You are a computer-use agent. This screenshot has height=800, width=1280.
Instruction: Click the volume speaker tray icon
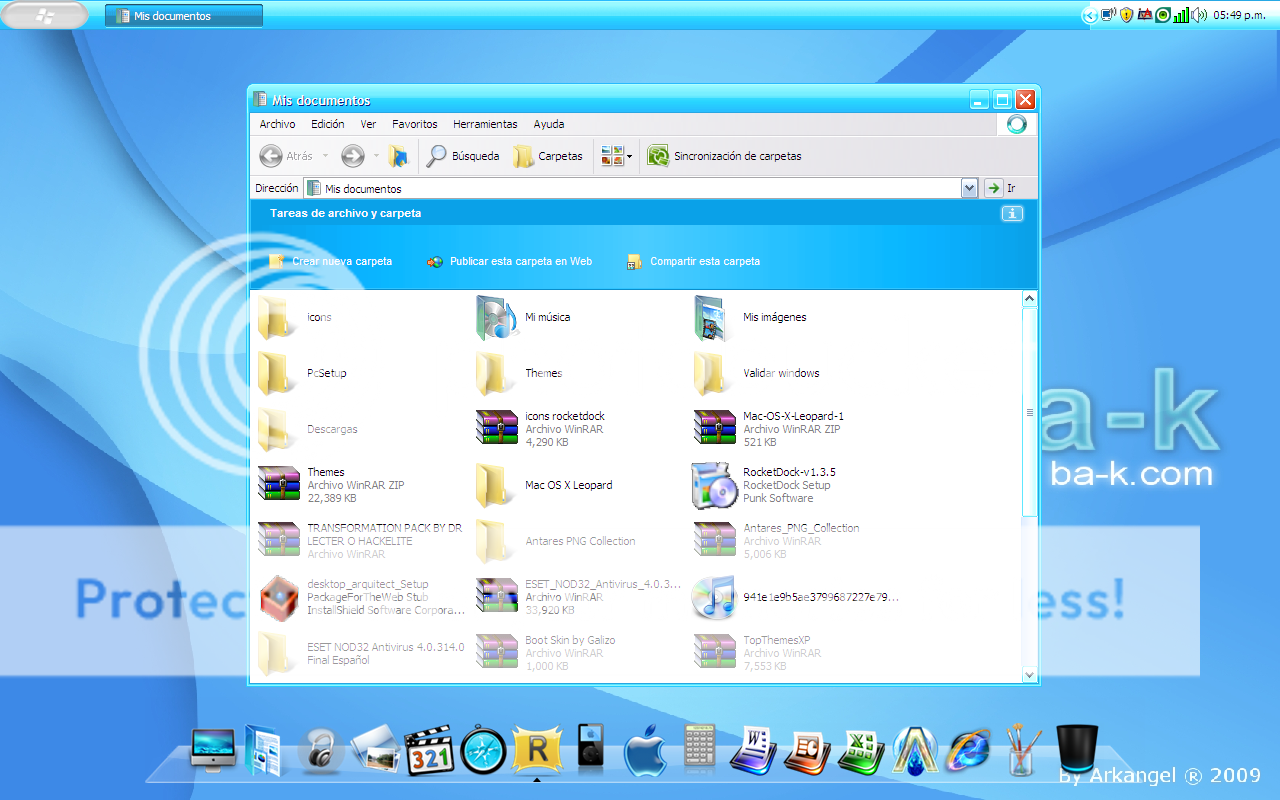coord(1198,15)
